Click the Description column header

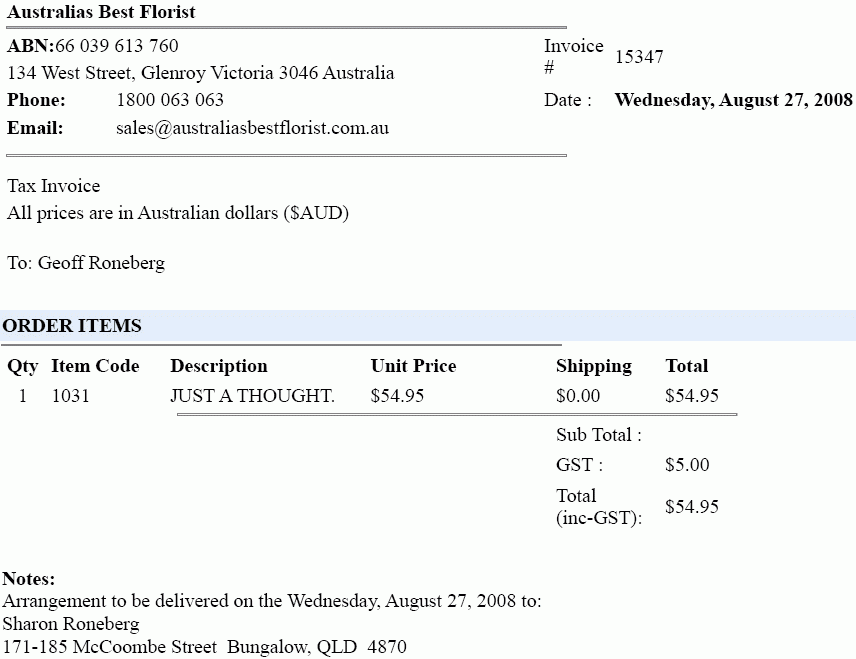tap(219, 366)
